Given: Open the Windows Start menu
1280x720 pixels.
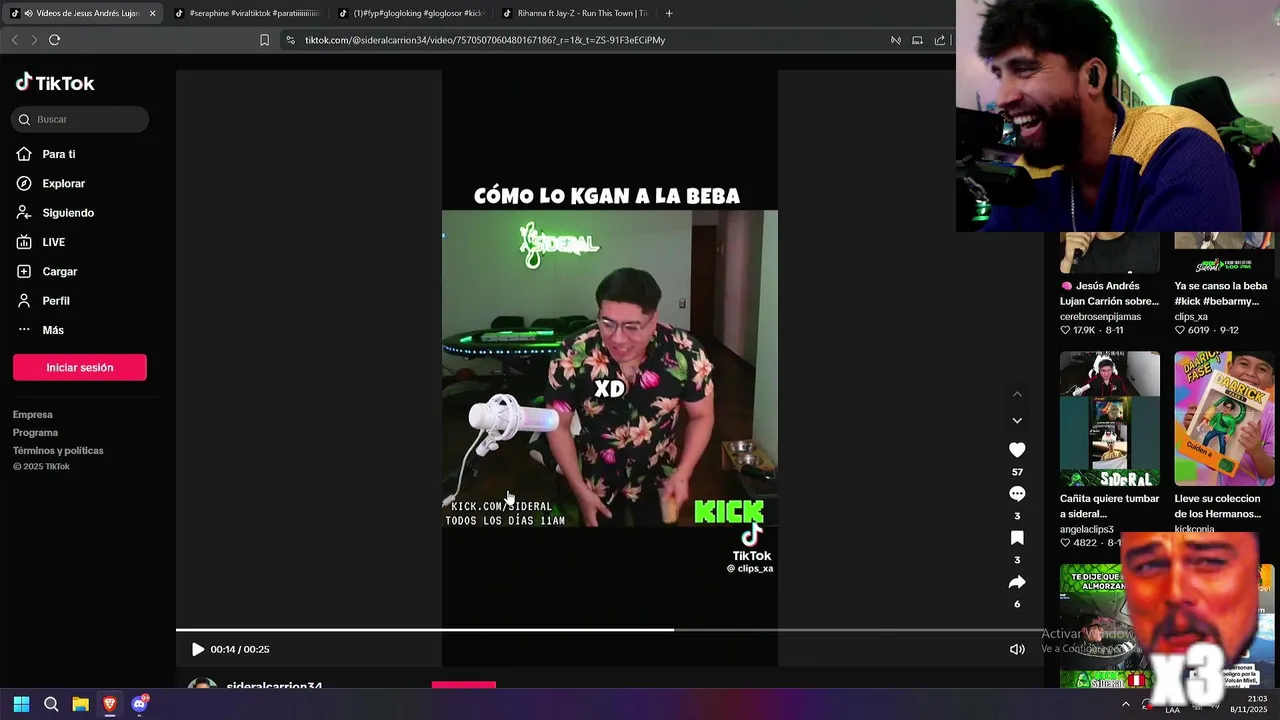Looking at the screenshot, I should 21,704.
